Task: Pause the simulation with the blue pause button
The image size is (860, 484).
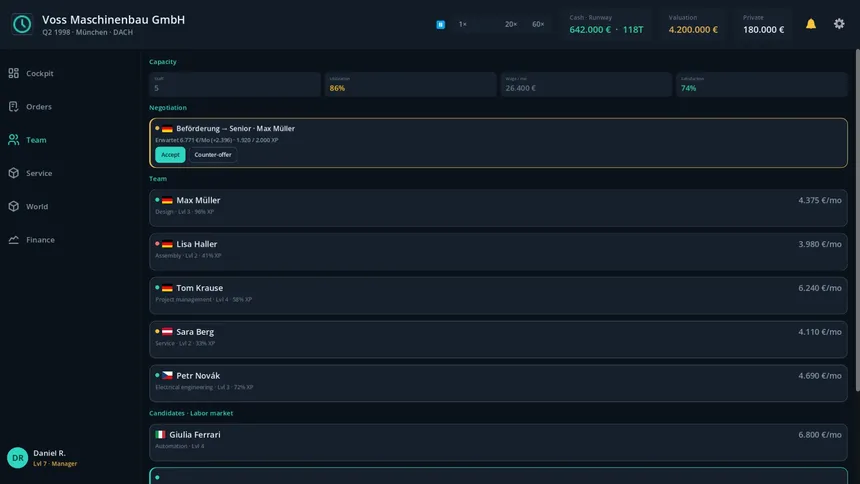Action: [x=440, y=24]
